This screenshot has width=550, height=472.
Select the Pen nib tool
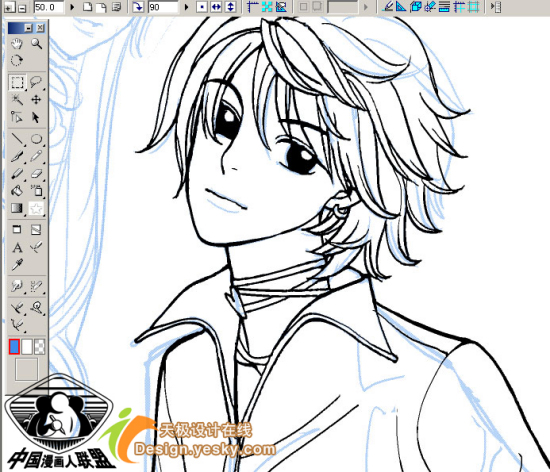pyautogui.click(x=16, y=156)
